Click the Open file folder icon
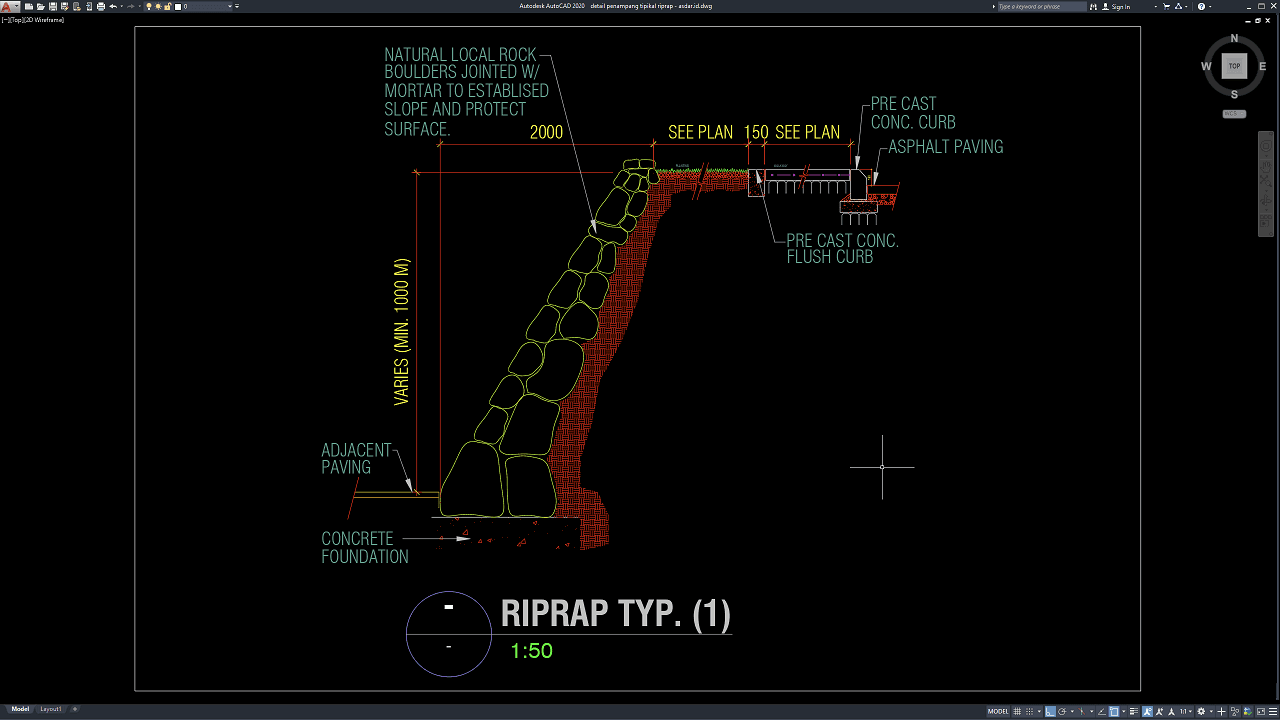The height and width of the screenshot is (720, 1280). point(39,6)
